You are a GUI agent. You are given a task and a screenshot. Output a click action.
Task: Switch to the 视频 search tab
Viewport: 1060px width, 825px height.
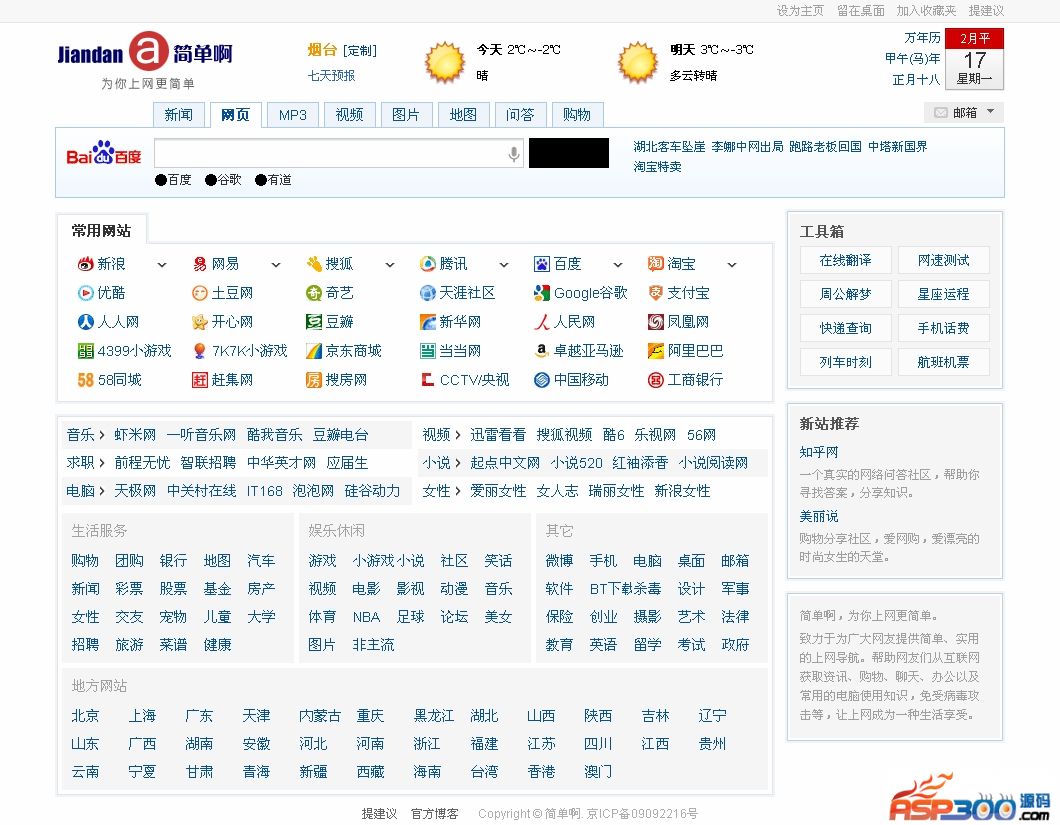[350, 115]
